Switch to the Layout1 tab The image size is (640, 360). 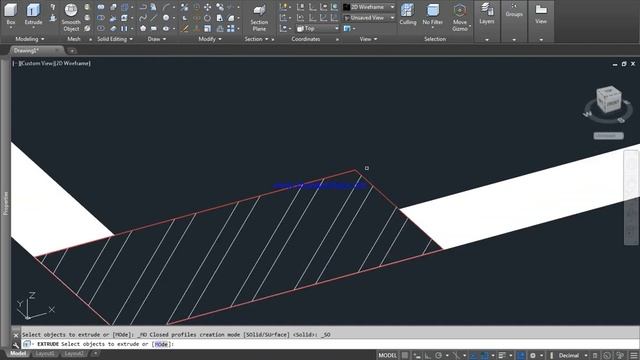(x=44, y=353)
